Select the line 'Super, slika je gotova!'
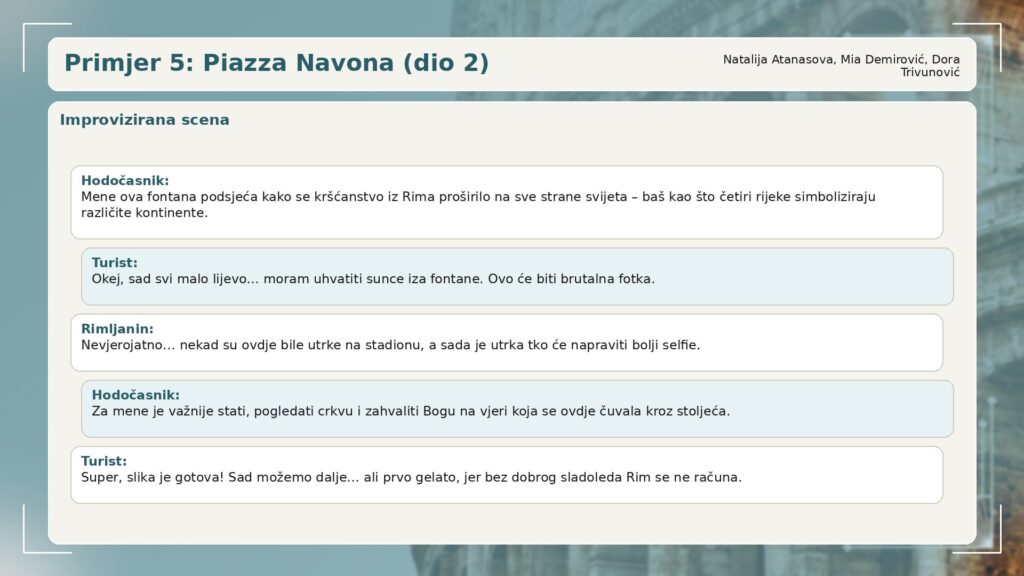Viewport: 1024px width, 576px height. [x=411, y=477]
